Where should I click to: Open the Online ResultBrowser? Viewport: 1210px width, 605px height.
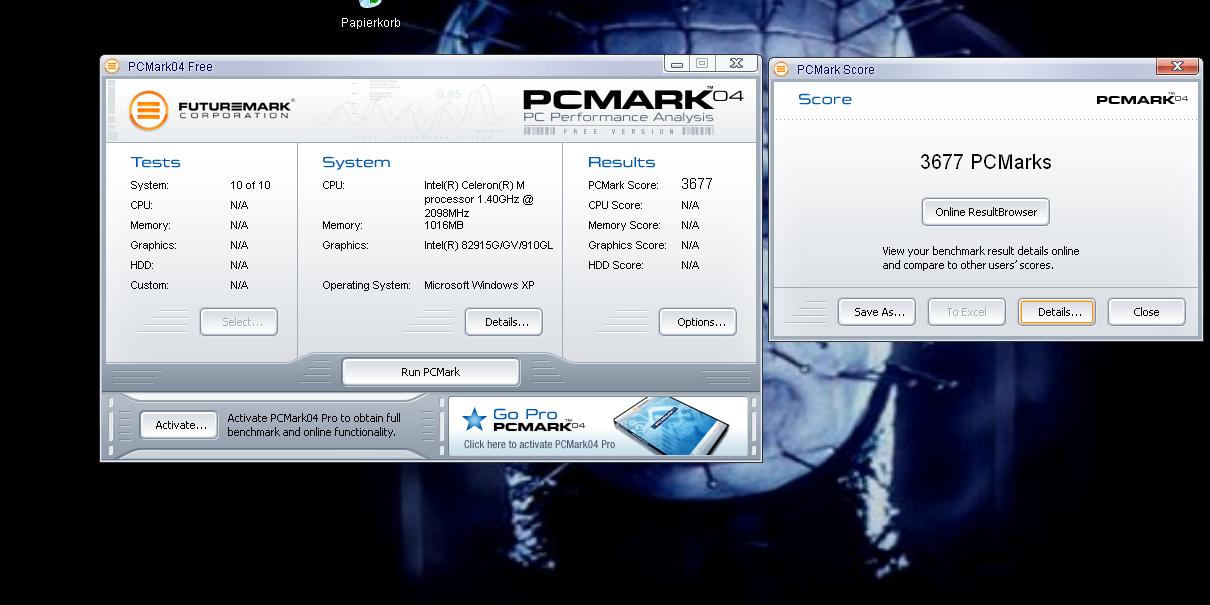click(x=986, y=212)
